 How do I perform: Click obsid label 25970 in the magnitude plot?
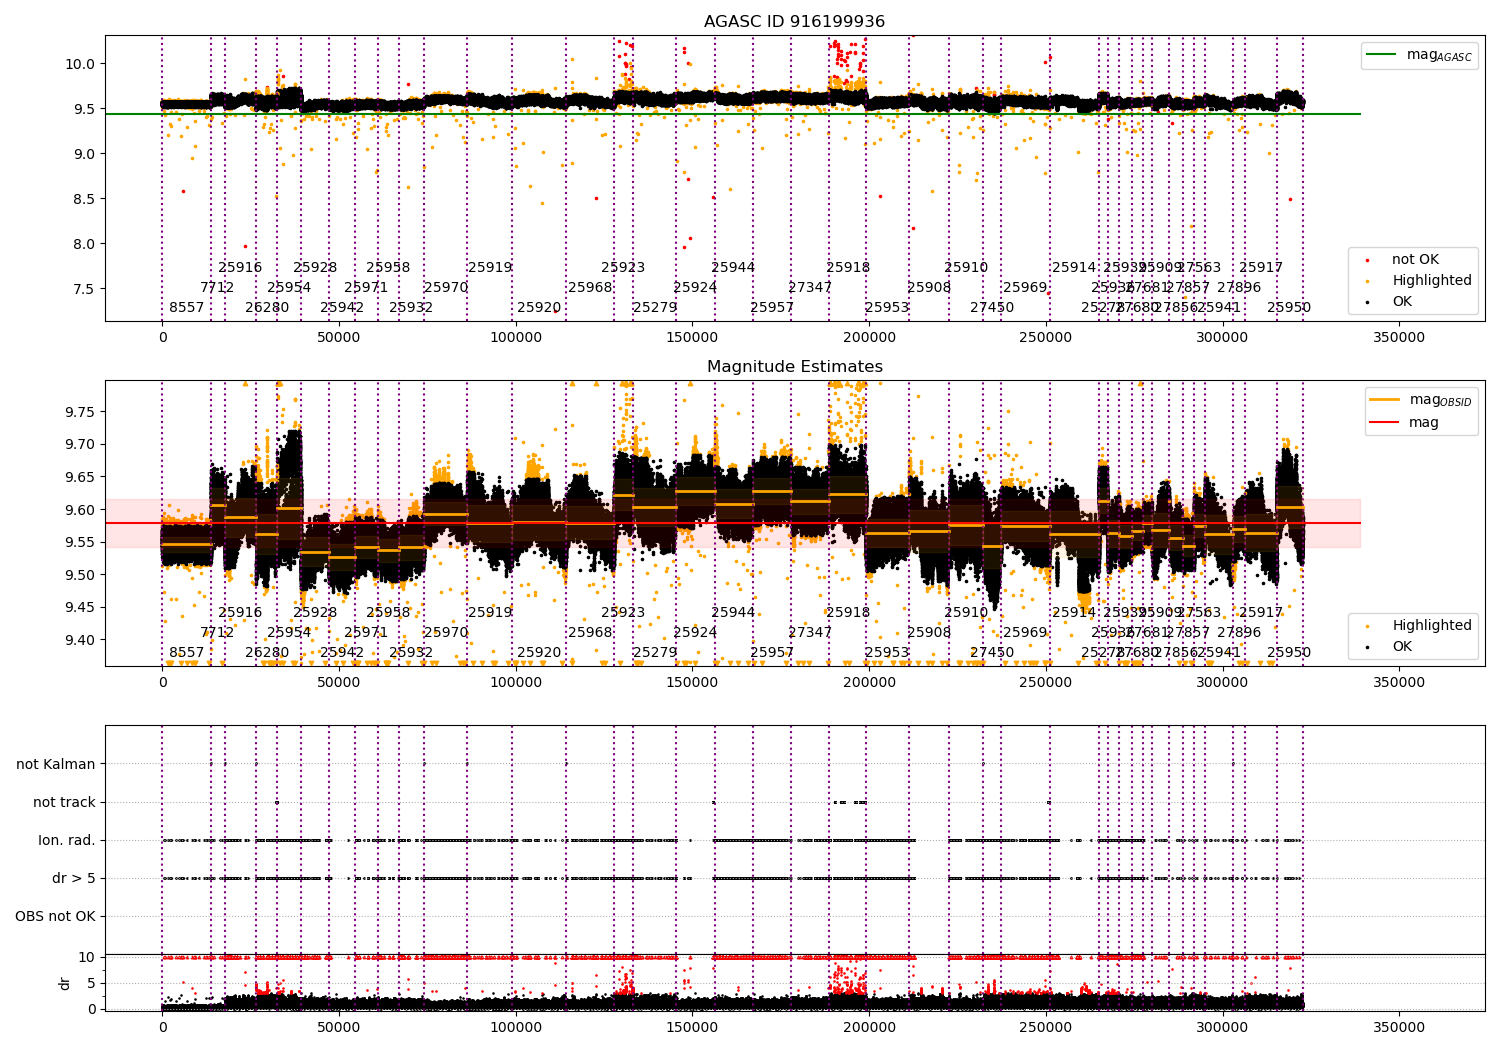tap(446, 633)
